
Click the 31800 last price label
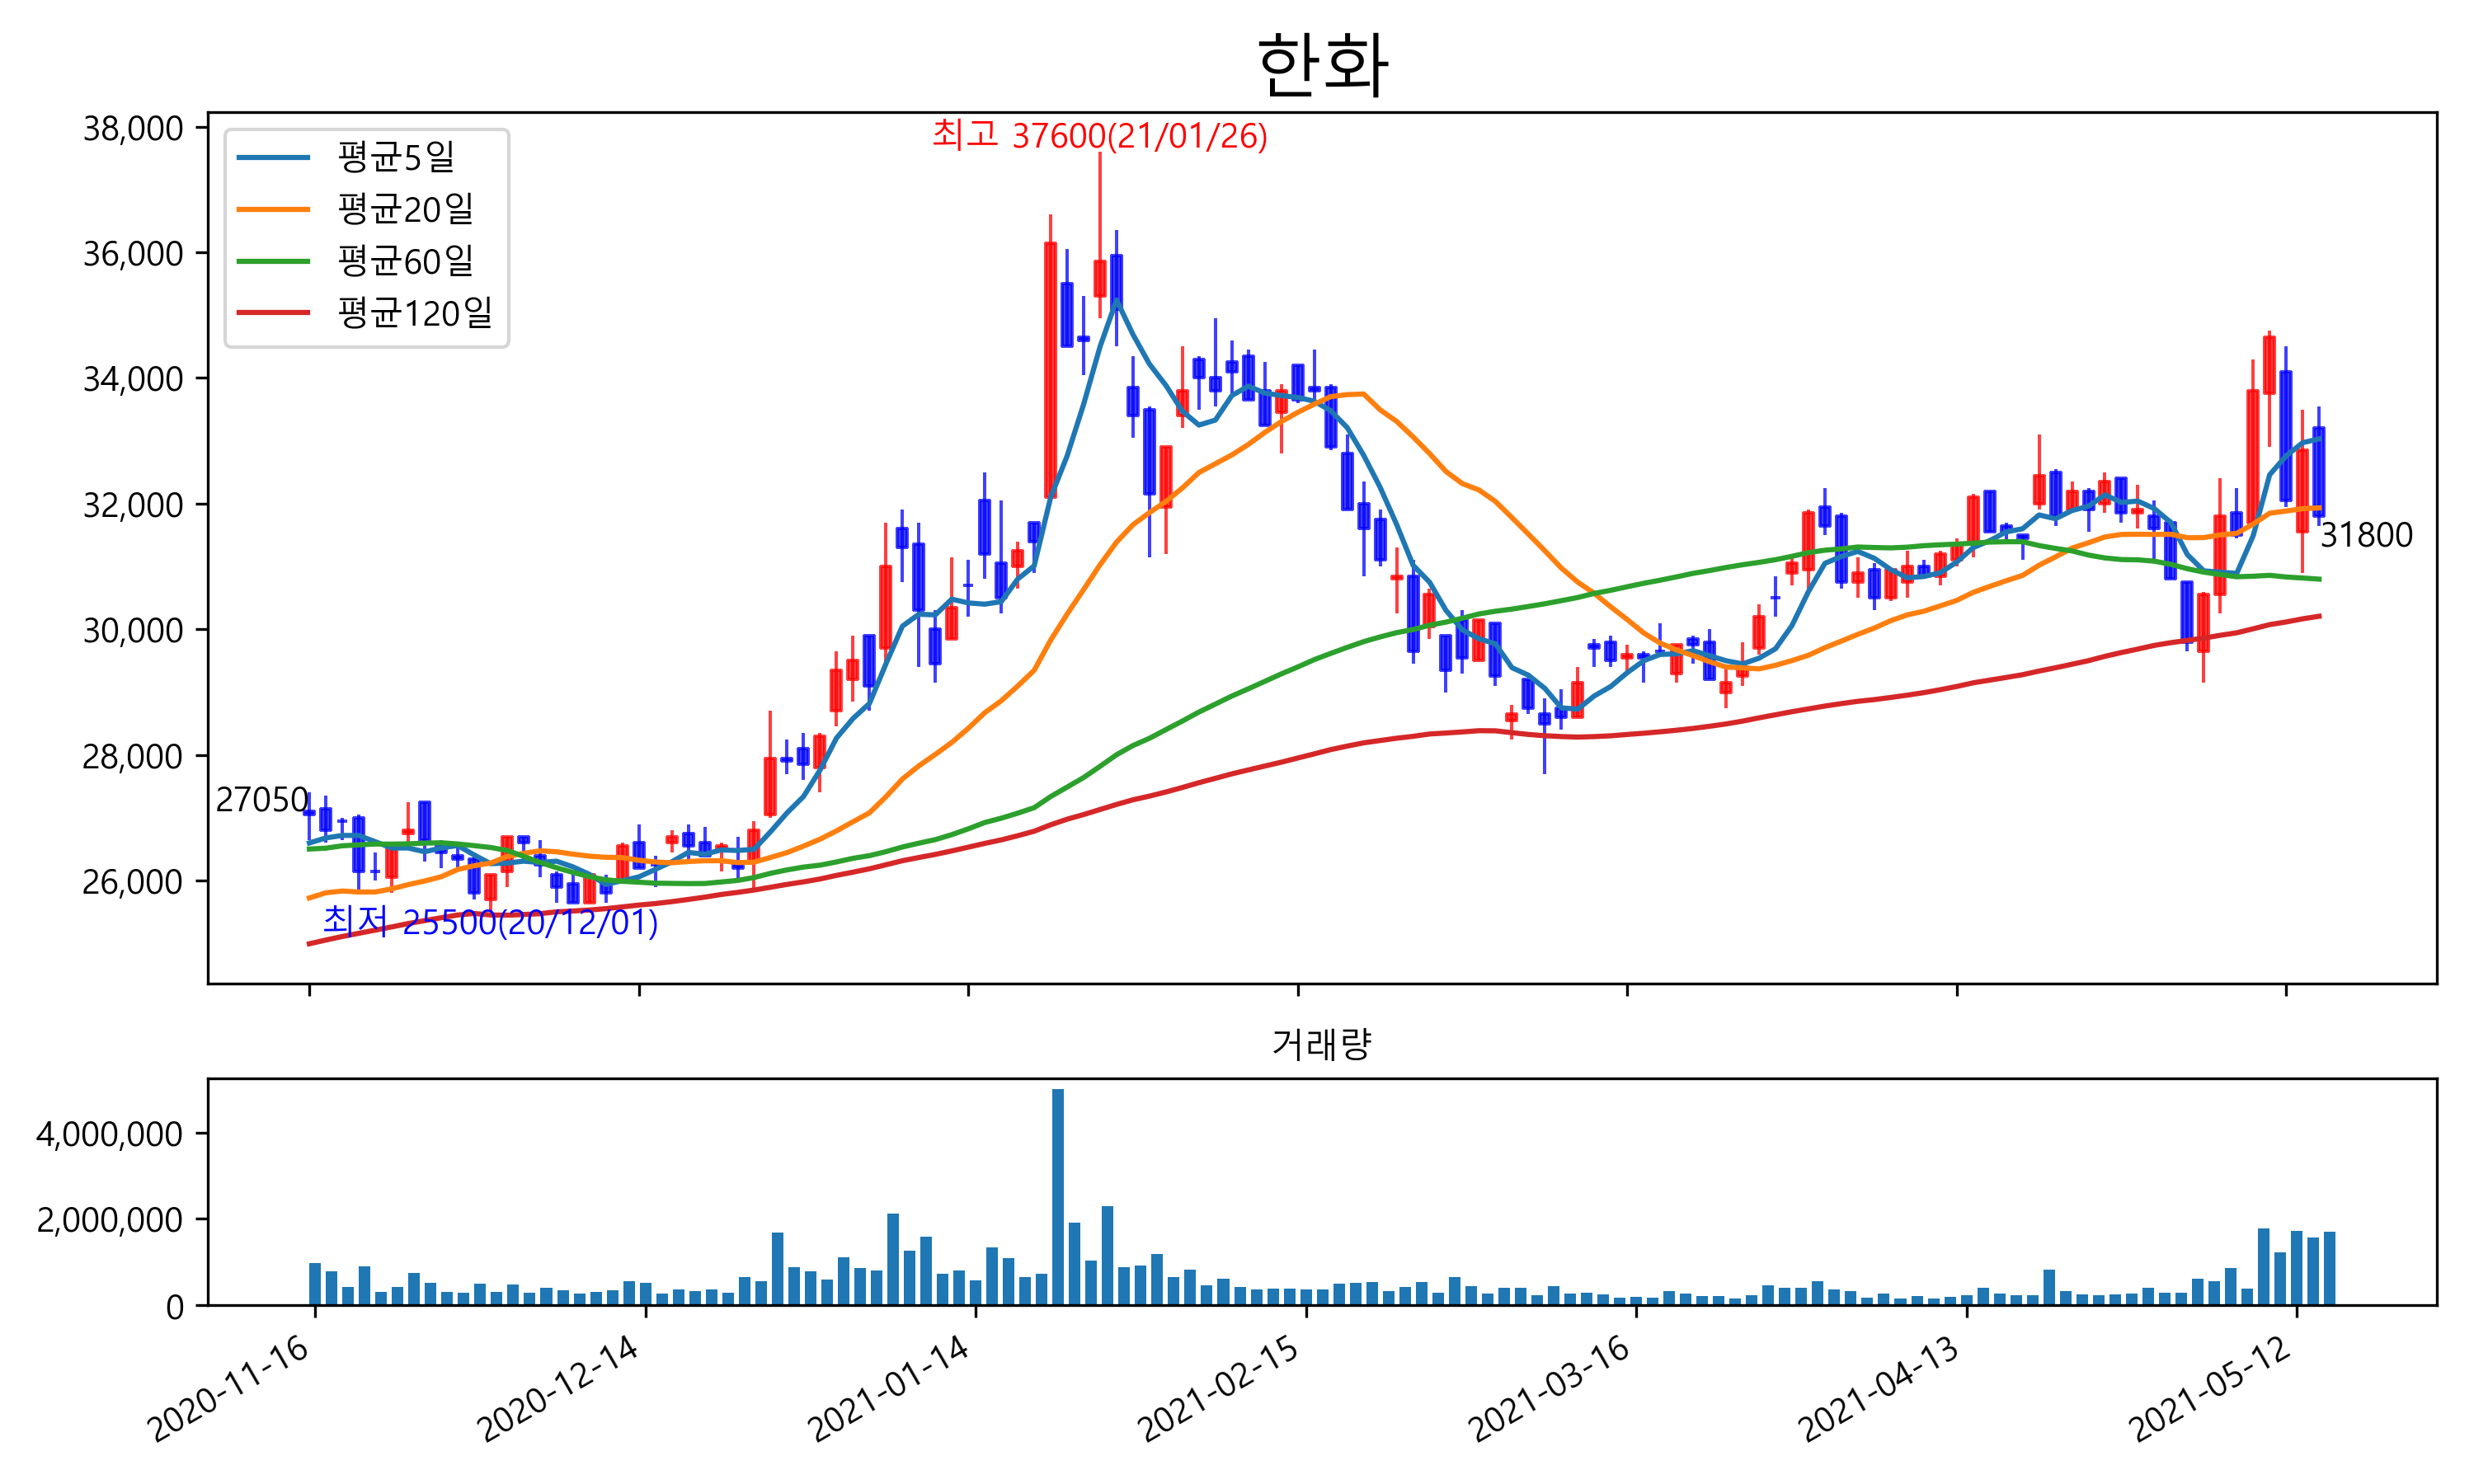coord(2365,535)
